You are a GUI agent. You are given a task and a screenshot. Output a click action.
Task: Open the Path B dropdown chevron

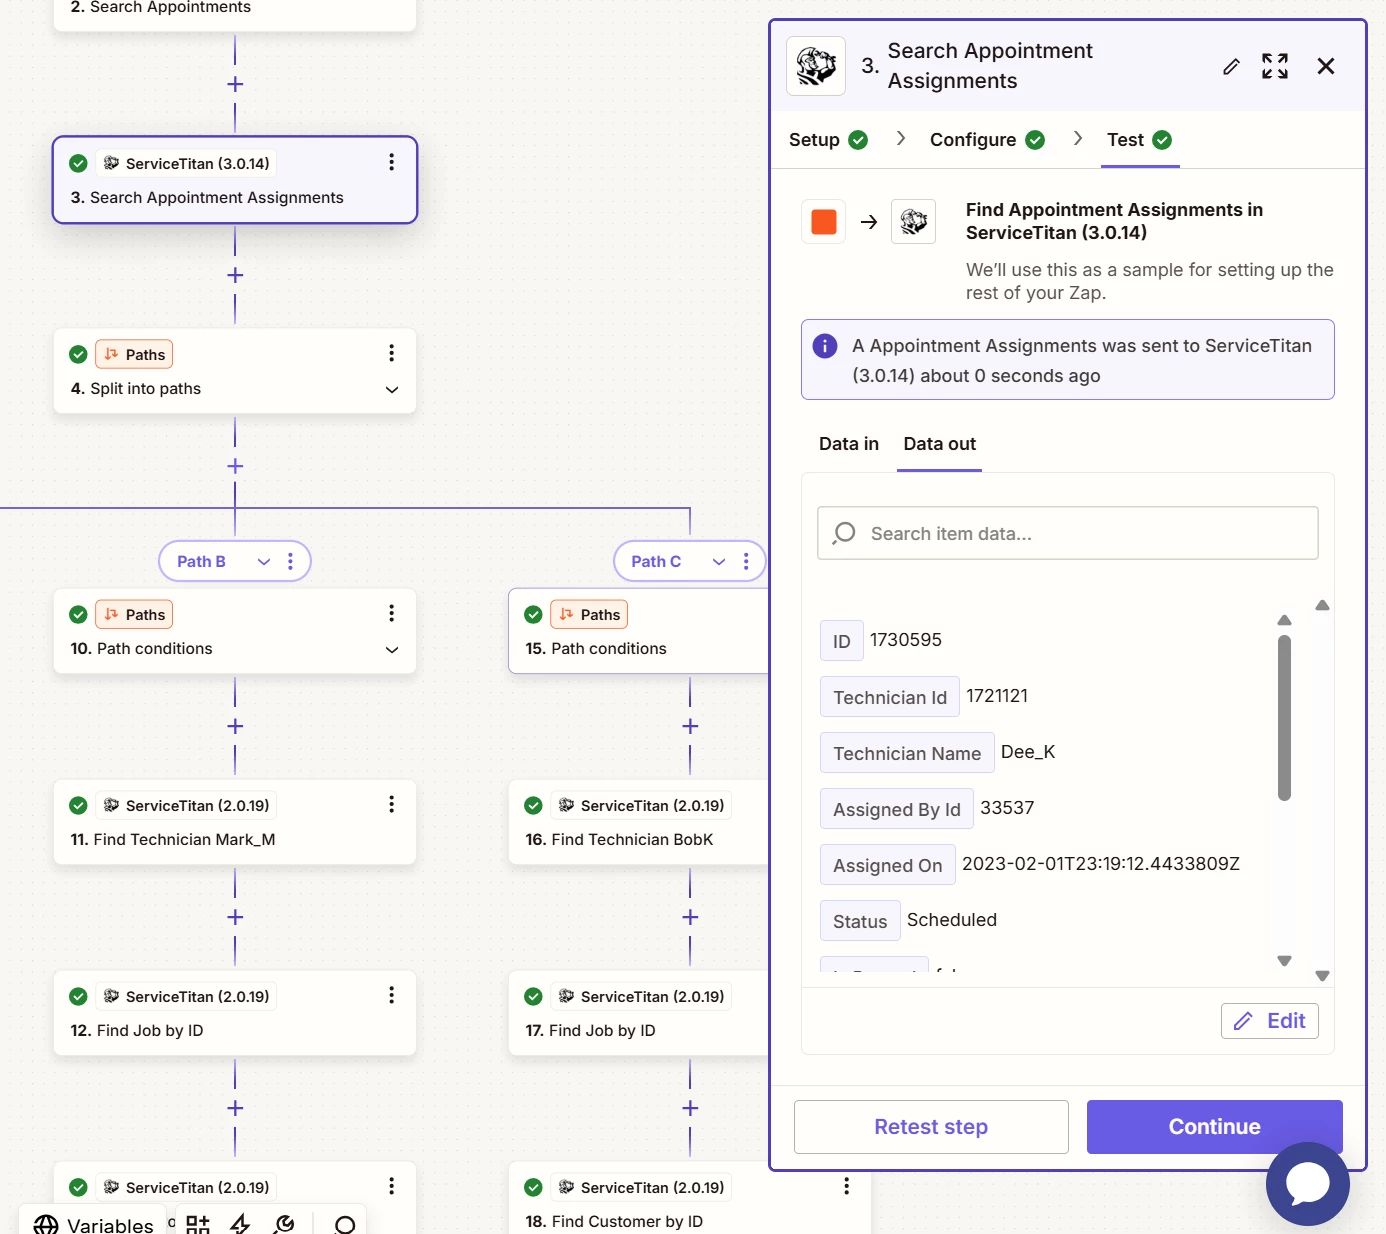(x=264, y=561)
